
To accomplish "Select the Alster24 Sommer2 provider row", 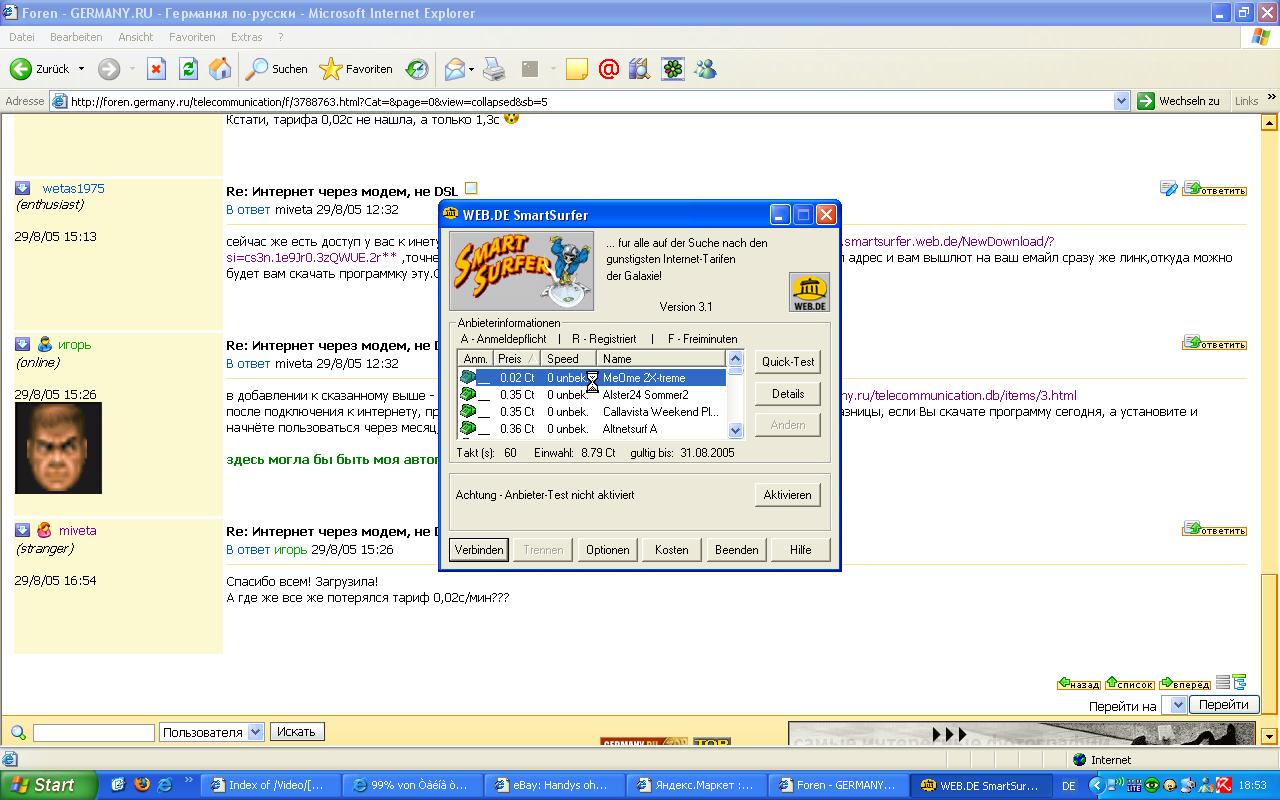I will coord(645,395).
